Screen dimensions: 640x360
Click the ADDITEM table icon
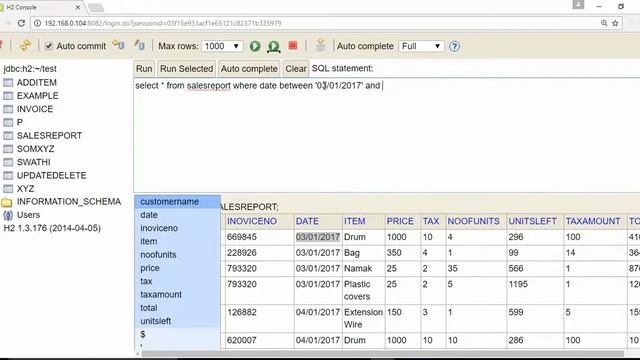point(8,82)
